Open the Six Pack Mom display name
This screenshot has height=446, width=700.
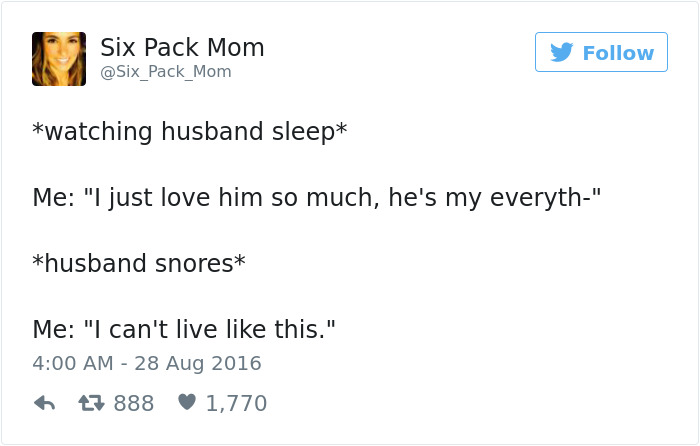(x=182, y=47)
